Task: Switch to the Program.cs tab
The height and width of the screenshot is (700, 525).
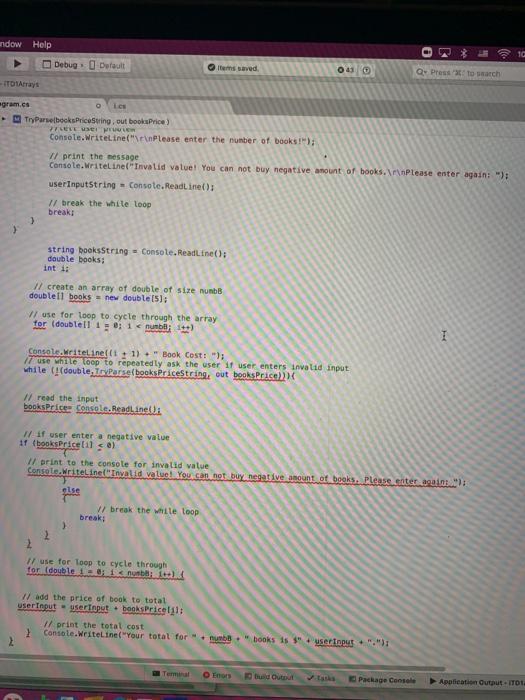Action: click(15, 104)
